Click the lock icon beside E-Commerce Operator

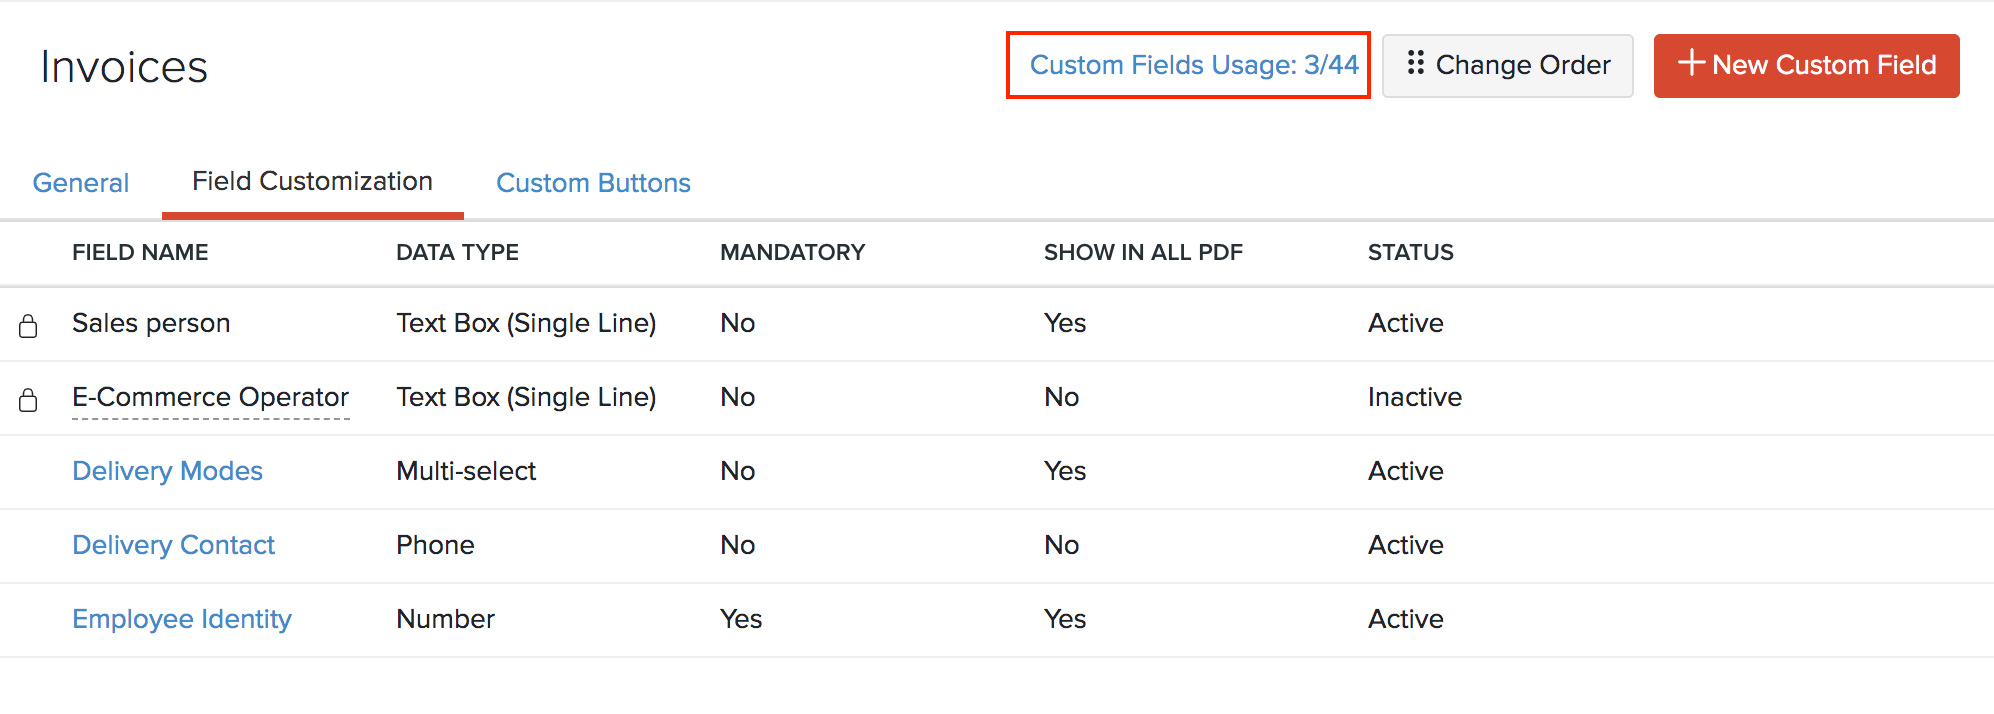[28, 399]
